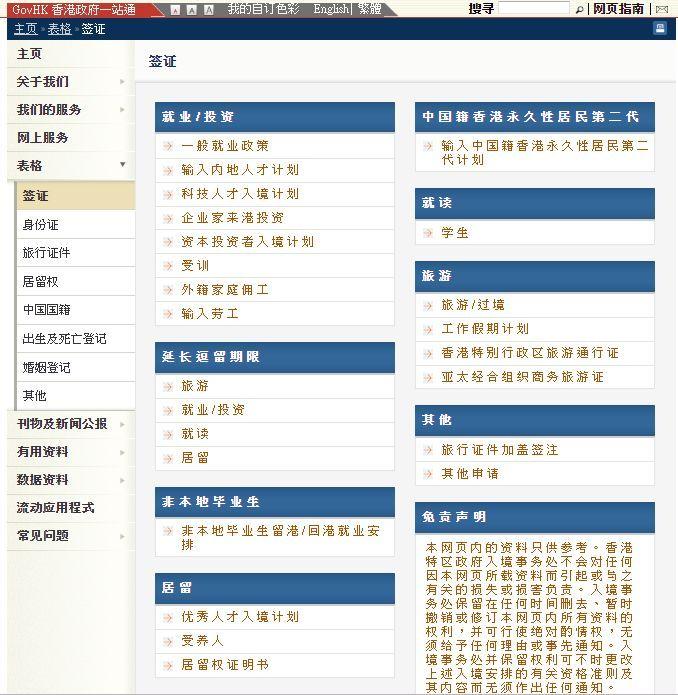Open the email envelope icon
This screenshot has height=695, width=678.
pos(662,9)
